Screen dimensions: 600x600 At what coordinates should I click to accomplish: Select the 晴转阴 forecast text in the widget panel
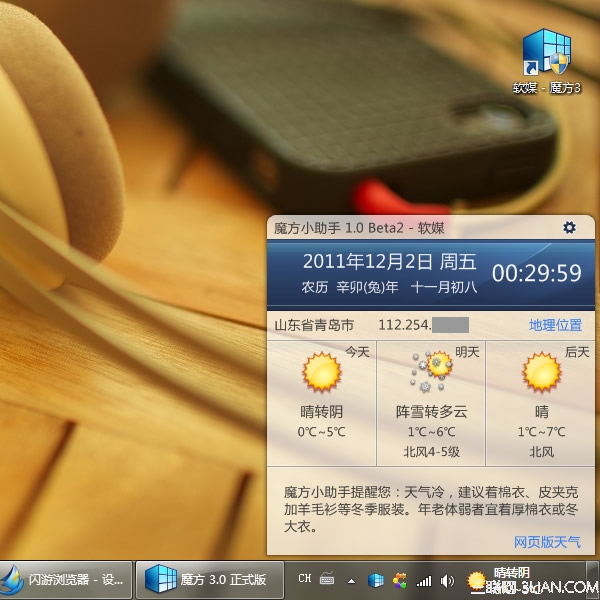click(321, 412)
